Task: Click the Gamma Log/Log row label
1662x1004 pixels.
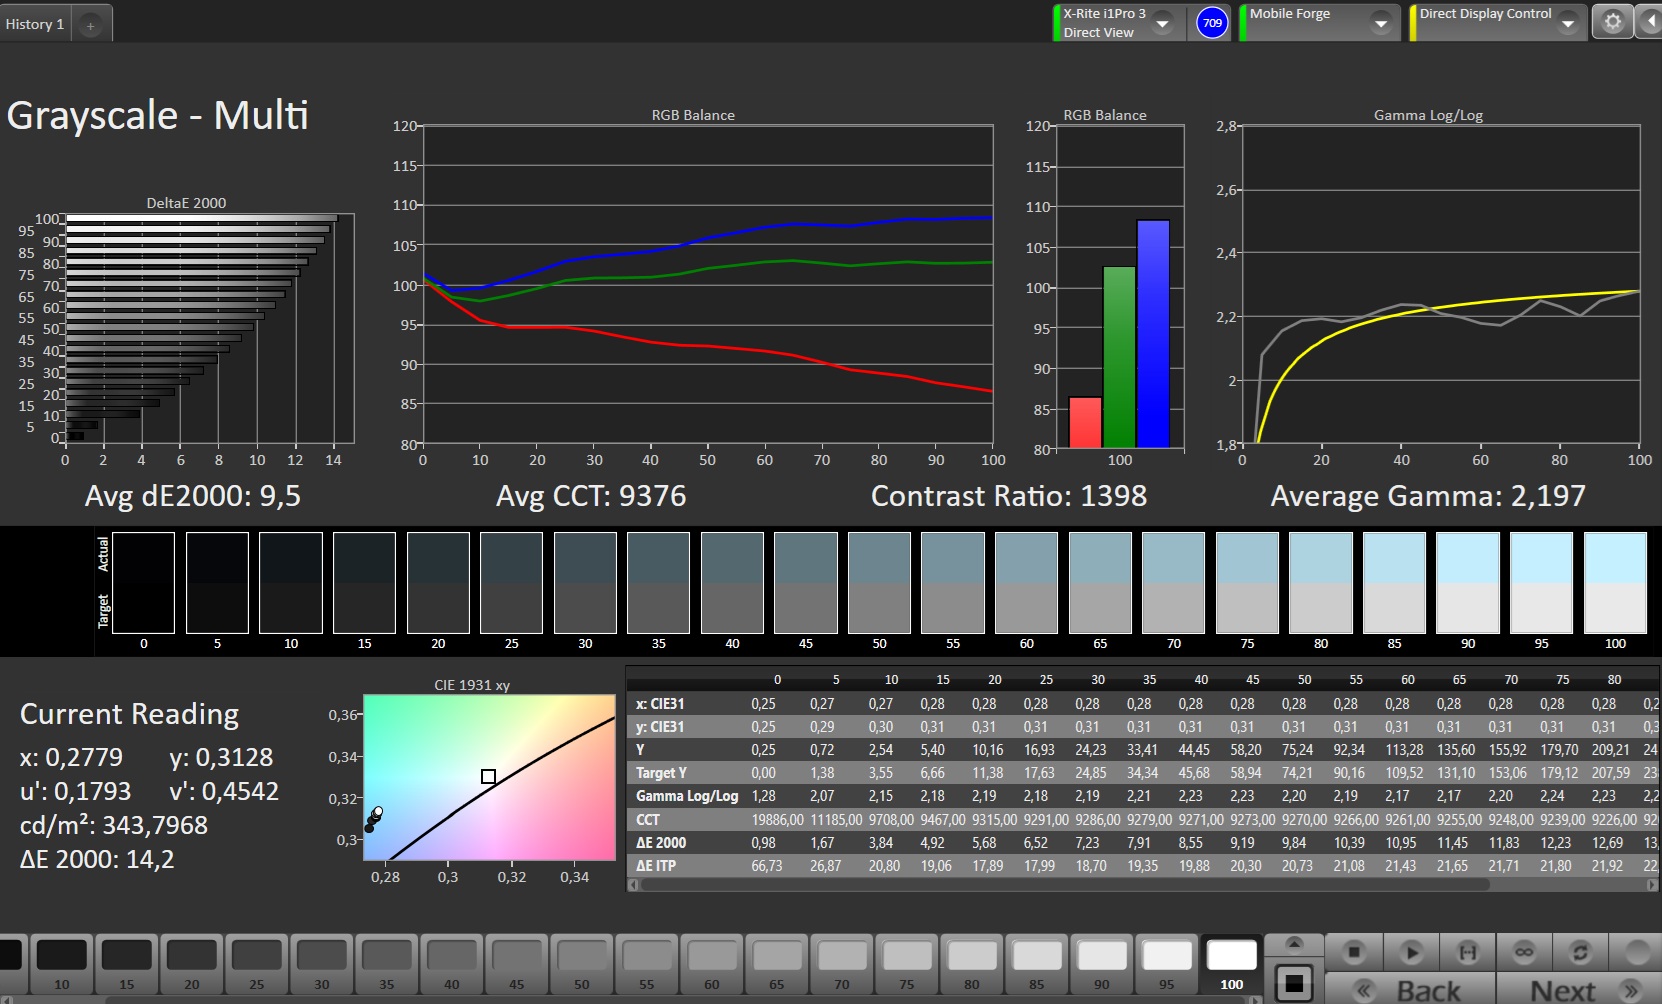Action: click(687, 796)
